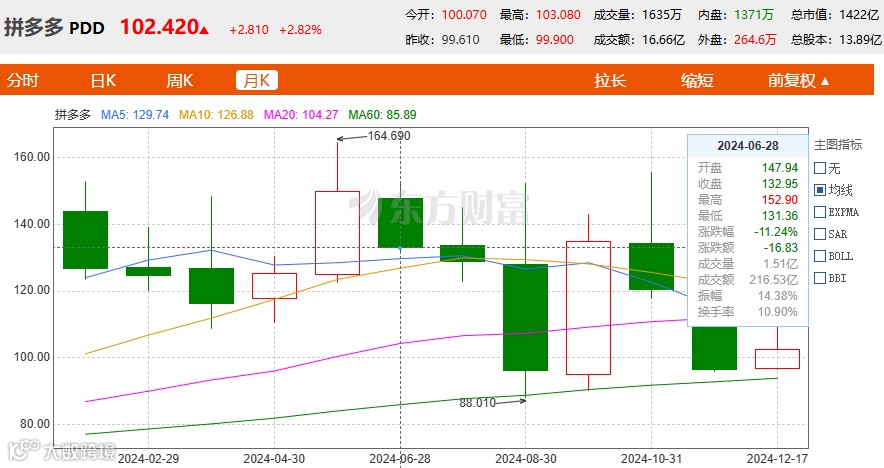Click the 2024-12-17 latest hollow candlestick
The width and height of the screenshot is (884, 468).
[777, 359]
